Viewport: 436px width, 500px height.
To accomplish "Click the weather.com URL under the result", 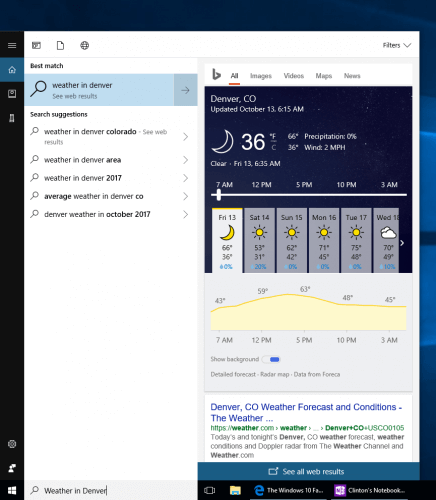I will click(x=307, y=428).
